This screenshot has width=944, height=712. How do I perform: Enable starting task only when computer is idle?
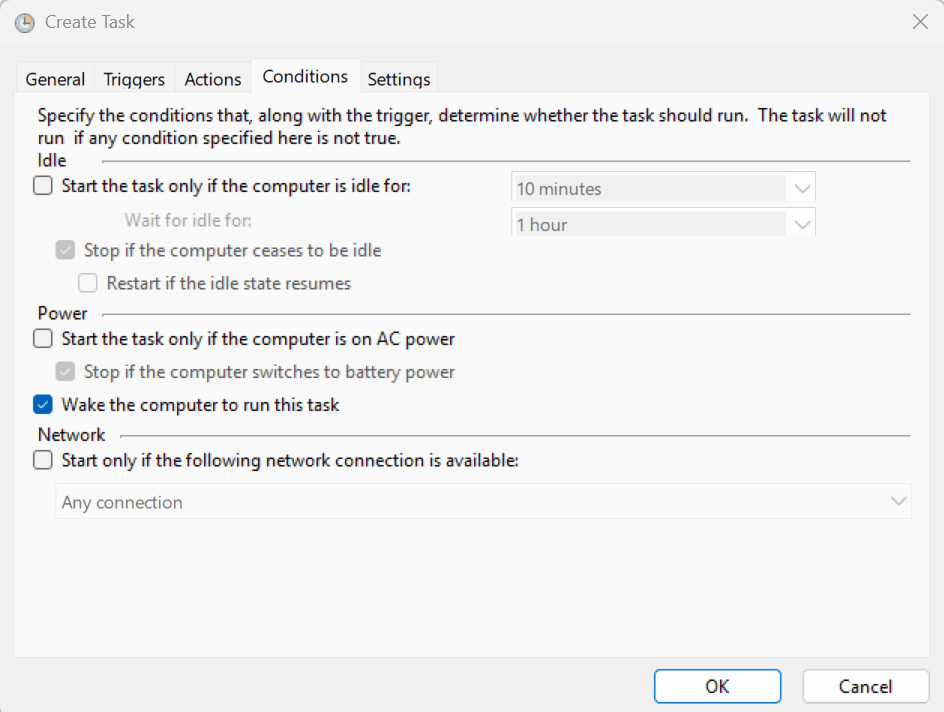point(42,186)
